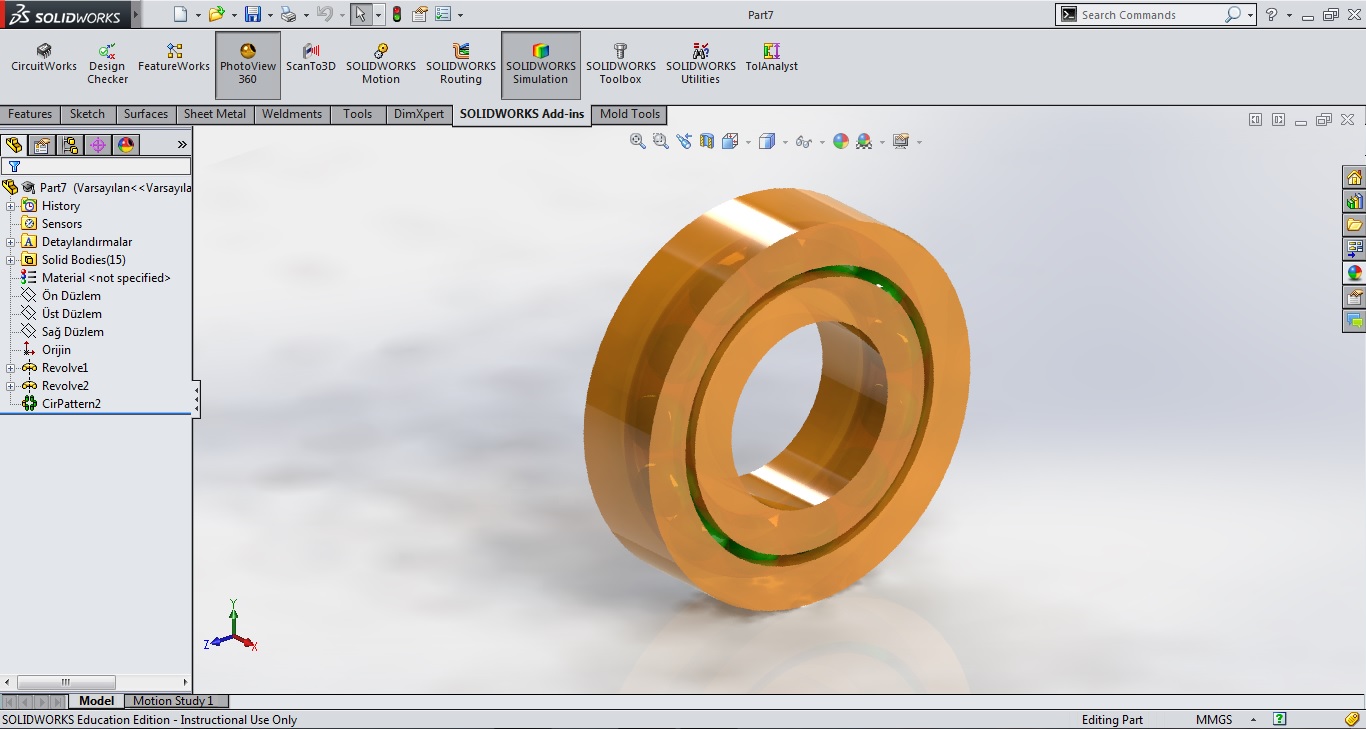Viewport: 1366px width, 729px height.
Task: Enable the TolAnalyst add-in
Action: point(772,58)
